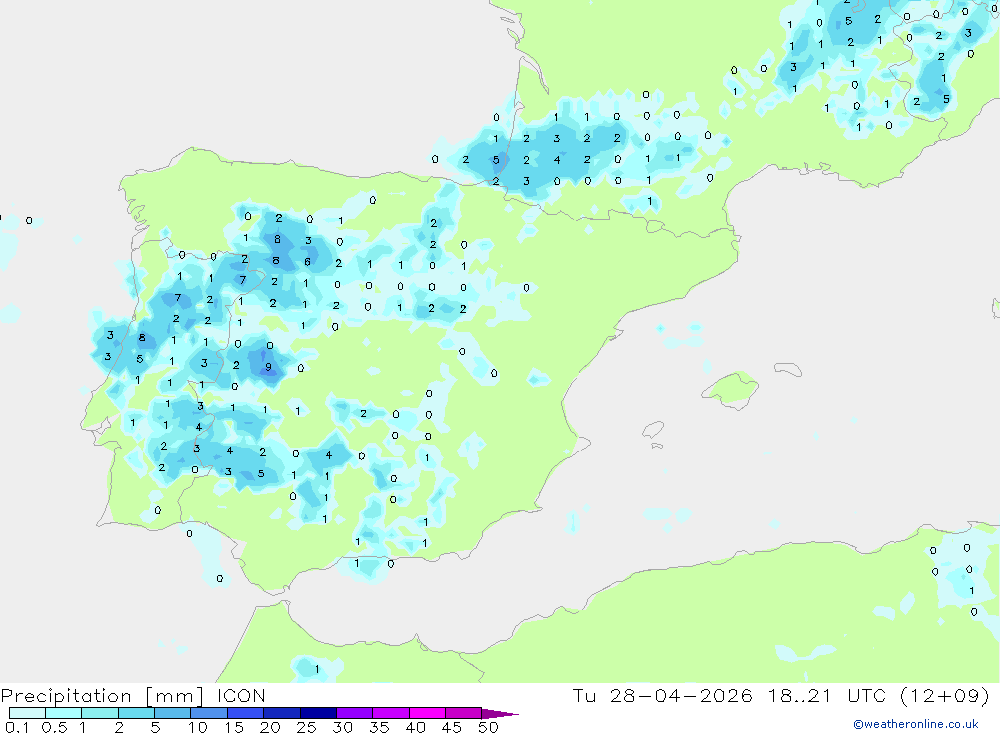The height and width of the screenshot is (733, 1000).
Task: Click the '40' legend scale label
Action: (x=416, y=727)
